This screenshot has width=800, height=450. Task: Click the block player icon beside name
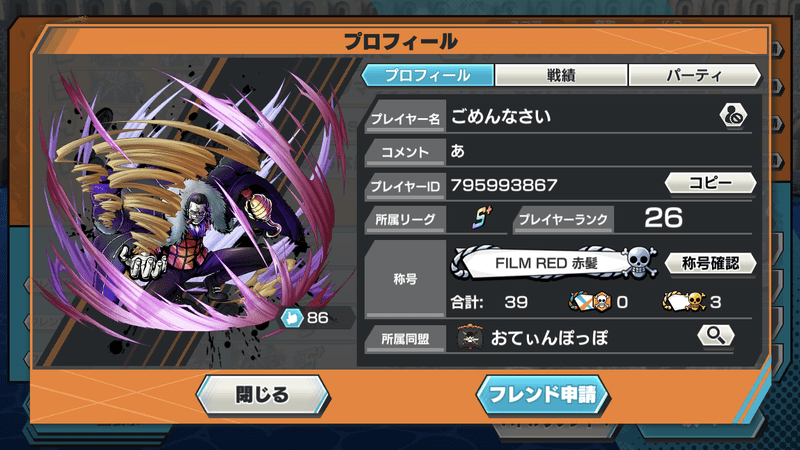pos(733,116)
